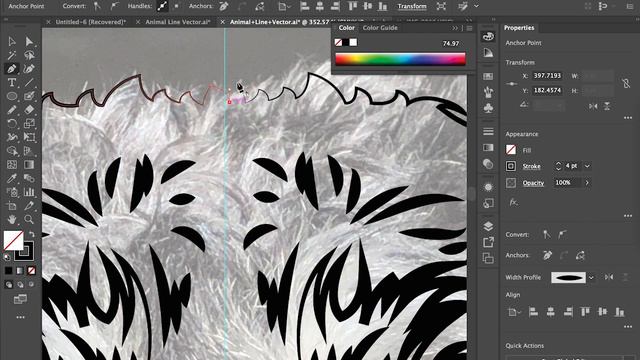Select the Gradient tool in the toolbar
This screenshot has height=360, width=640.
tap(29, 164)
